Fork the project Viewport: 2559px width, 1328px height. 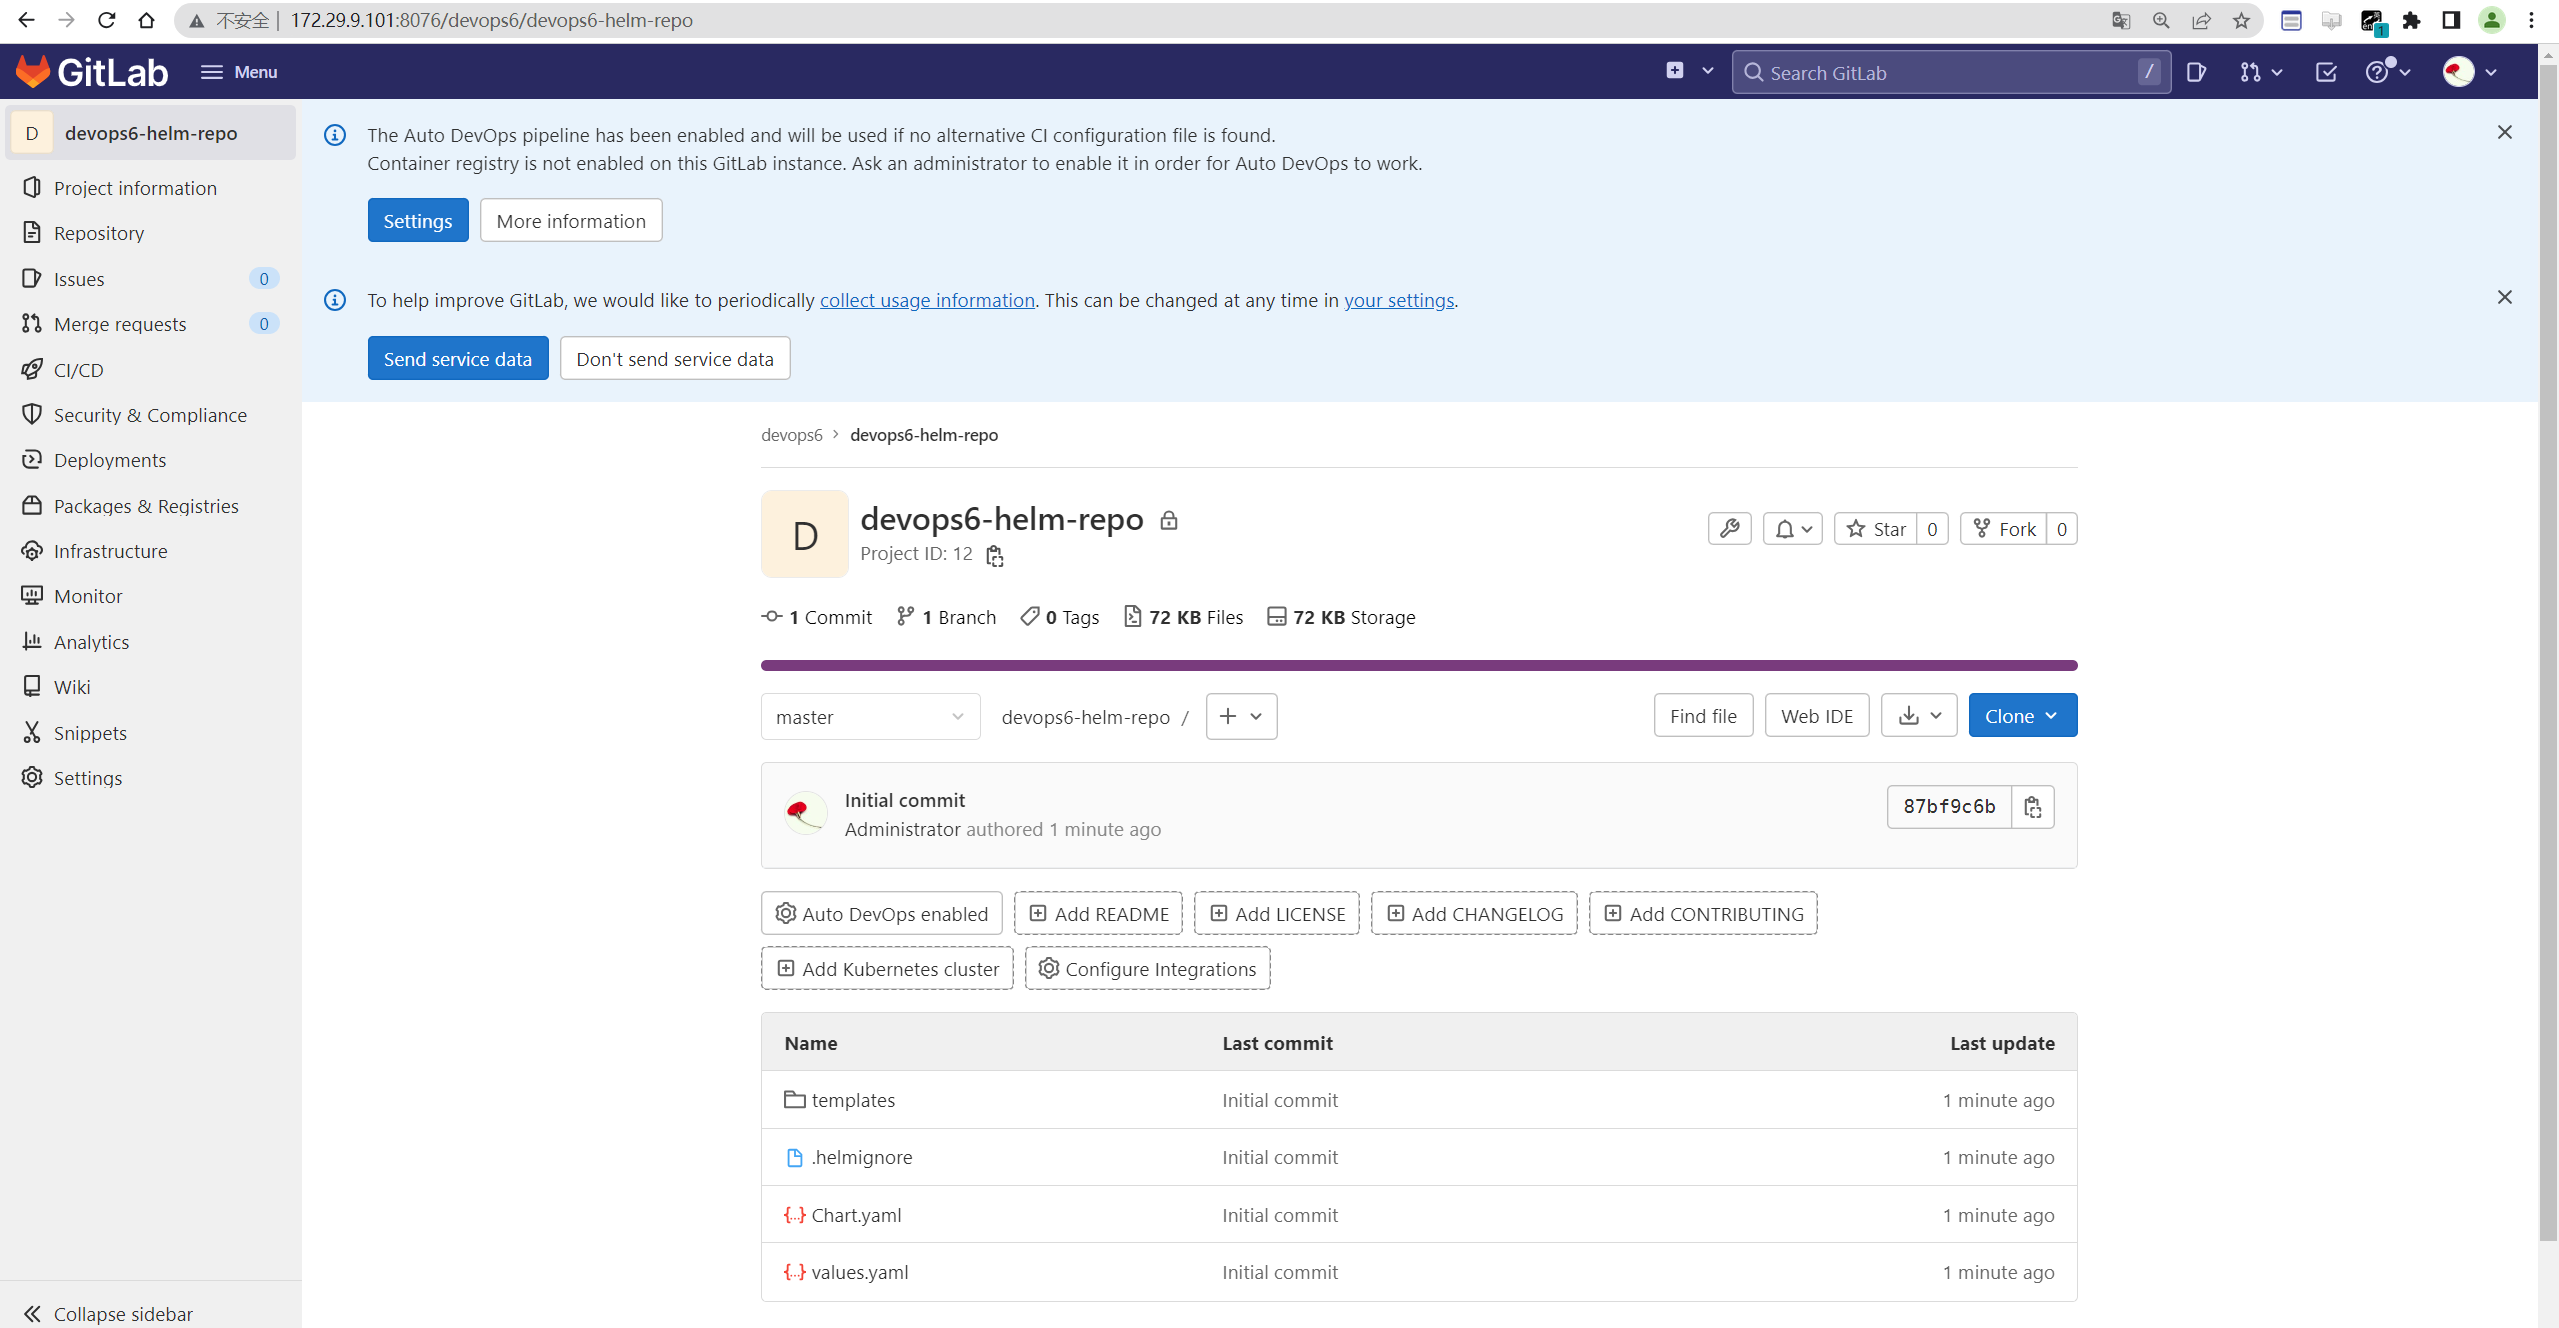(x=2004, y=528)
